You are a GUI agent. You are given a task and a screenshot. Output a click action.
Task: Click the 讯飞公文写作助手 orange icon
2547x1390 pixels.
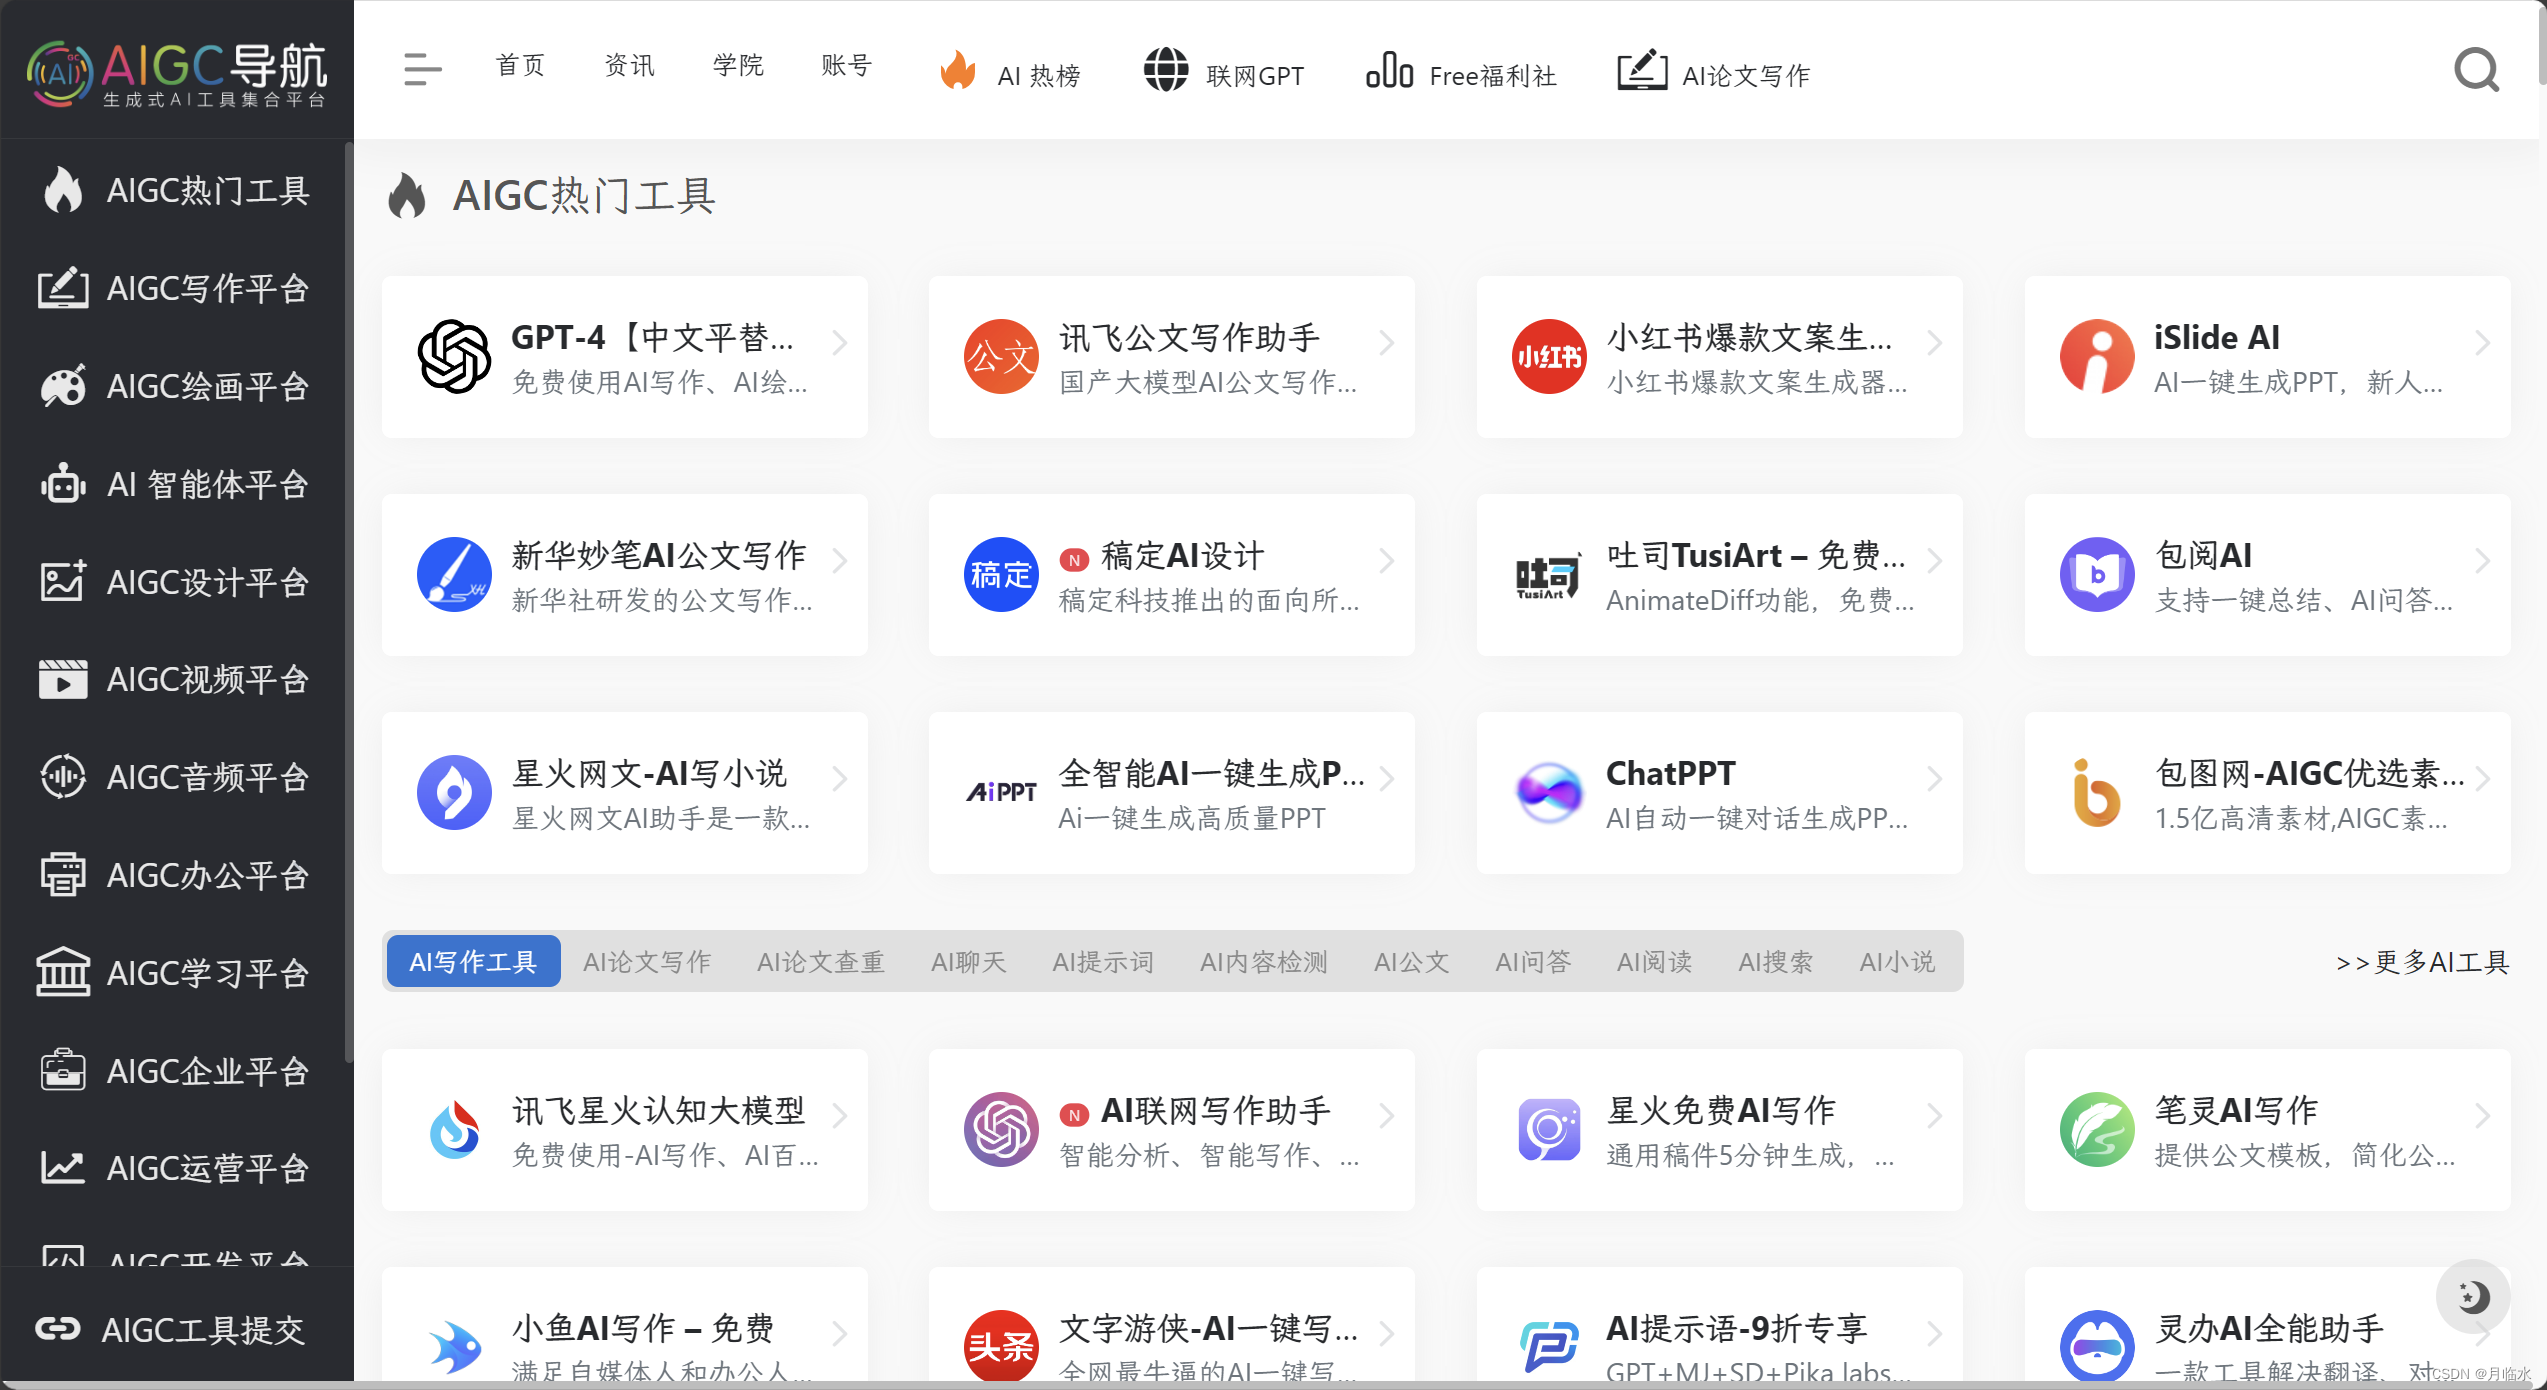pos(1001,357)
